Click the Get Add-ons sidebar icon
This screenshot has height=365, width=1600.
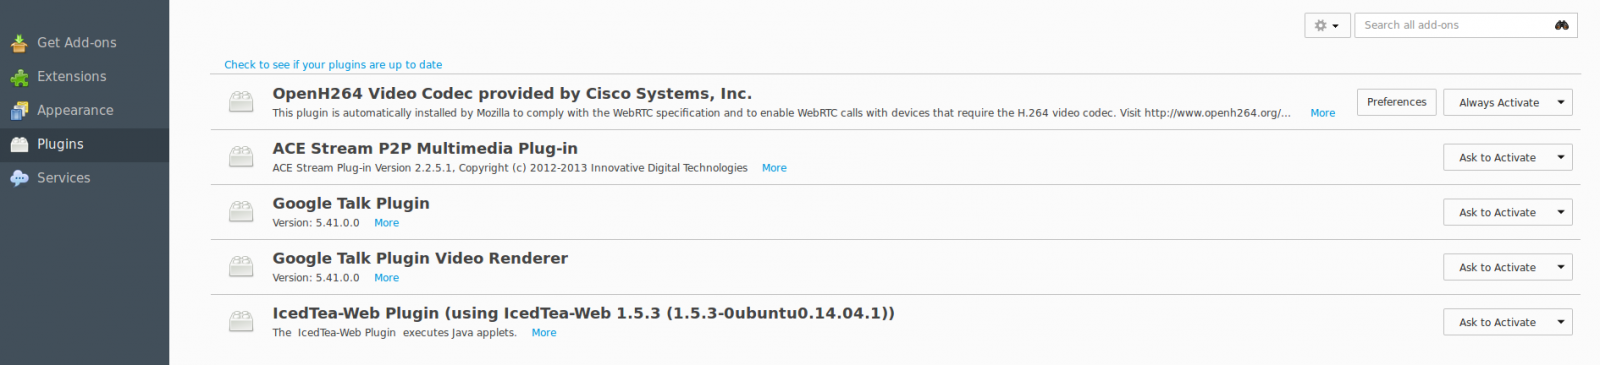click(19, 43)
